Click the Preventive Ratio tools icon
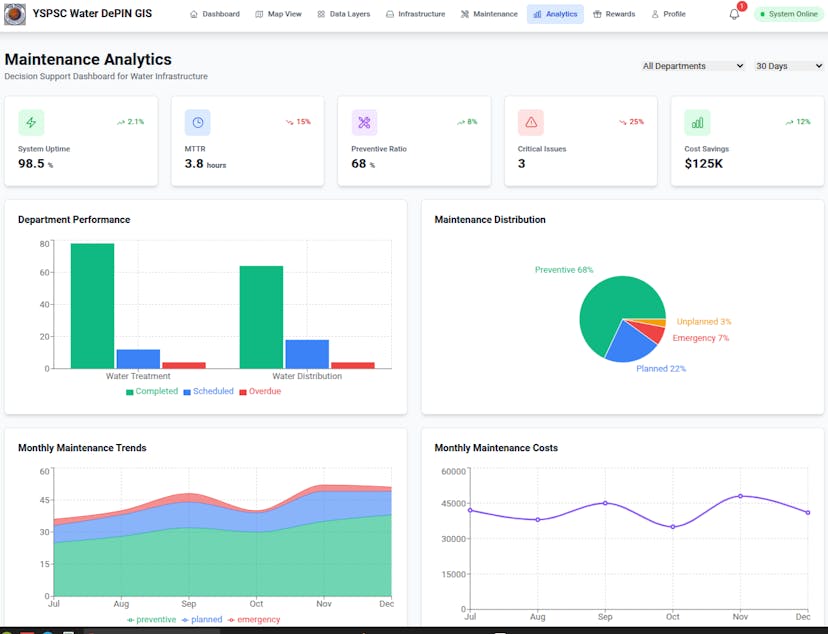 pos(364,122)
